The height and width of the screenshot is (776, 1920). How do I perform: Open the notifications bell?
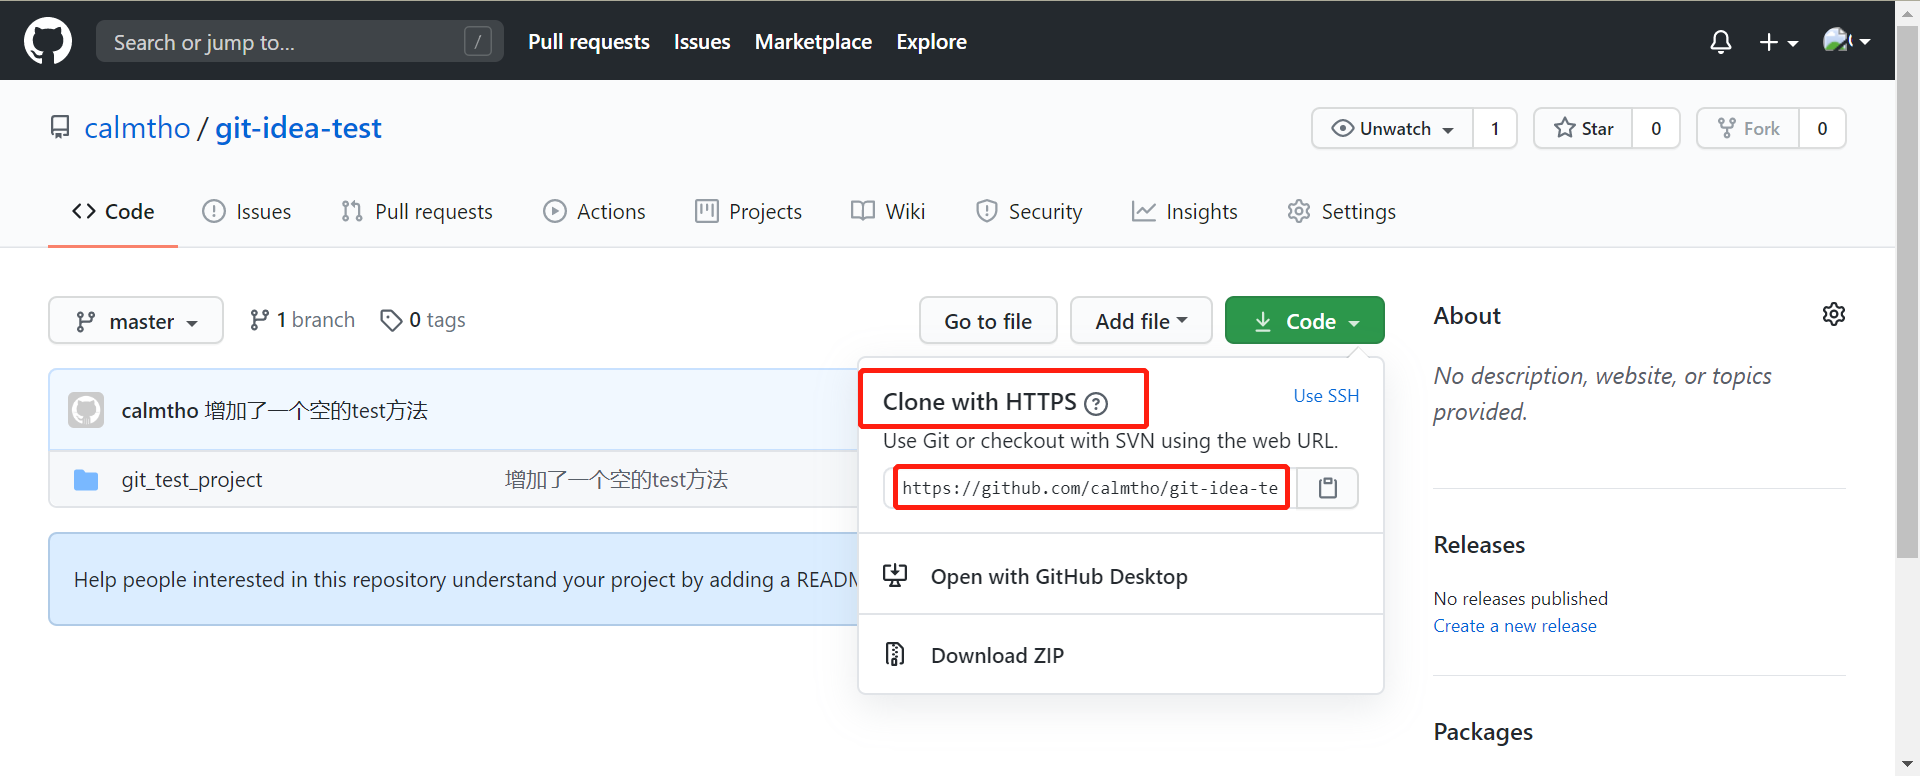[1720, 42]
